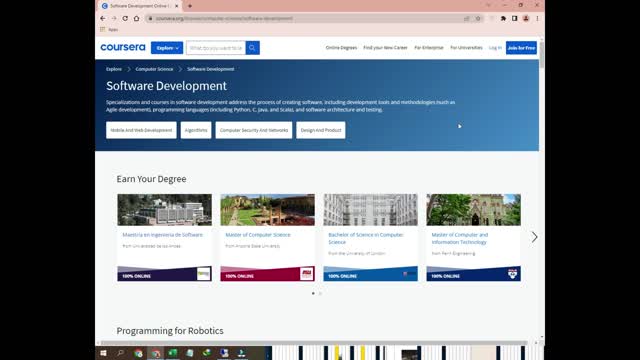The height and width of the screenshot is (360, 640).
Task: Select Design And Product topic
Action: [321, 130]
